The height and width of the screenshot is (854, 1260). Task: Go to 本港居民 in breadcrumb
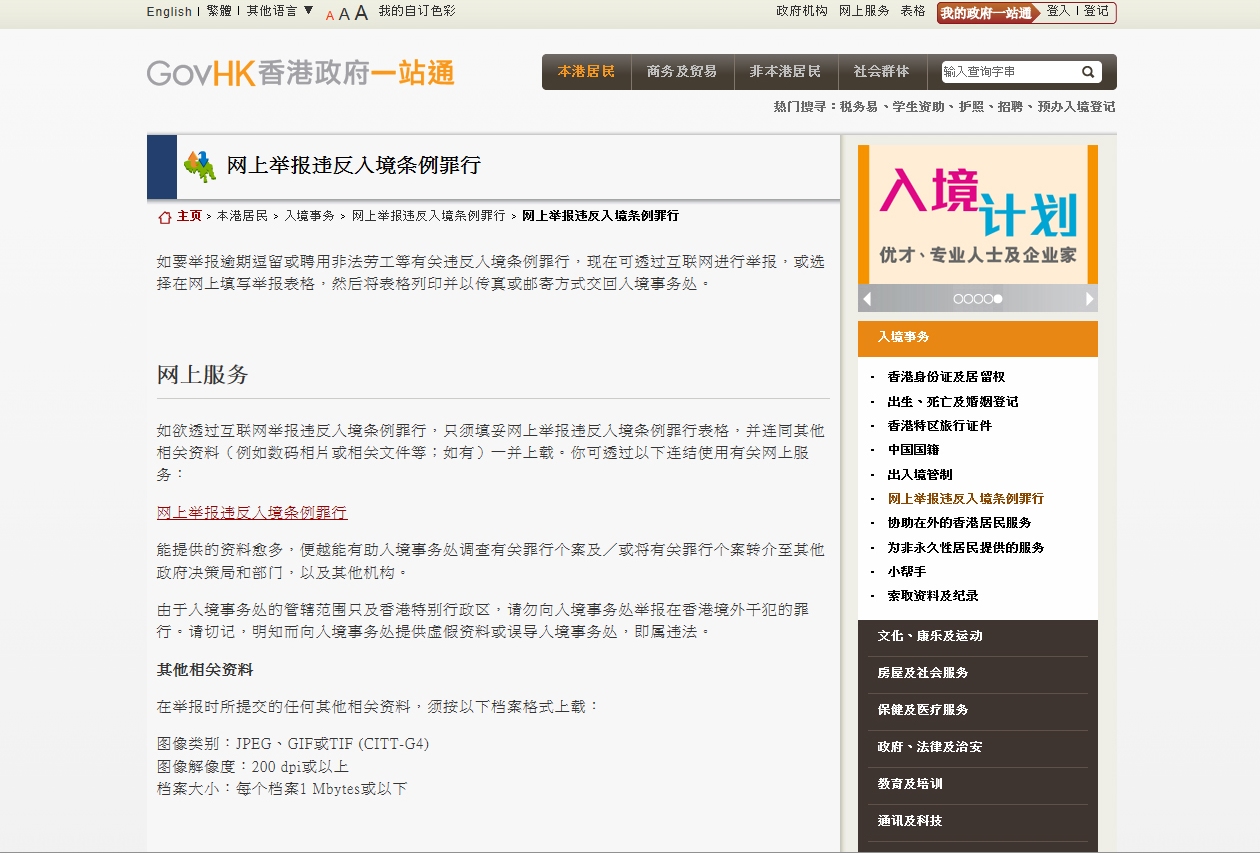coord(242,216)
